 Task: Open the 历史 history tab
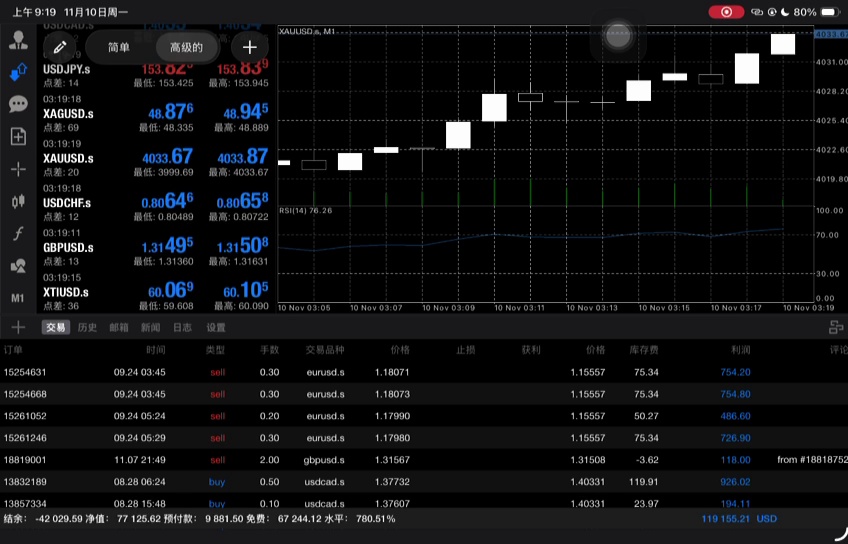pos(87,327)
